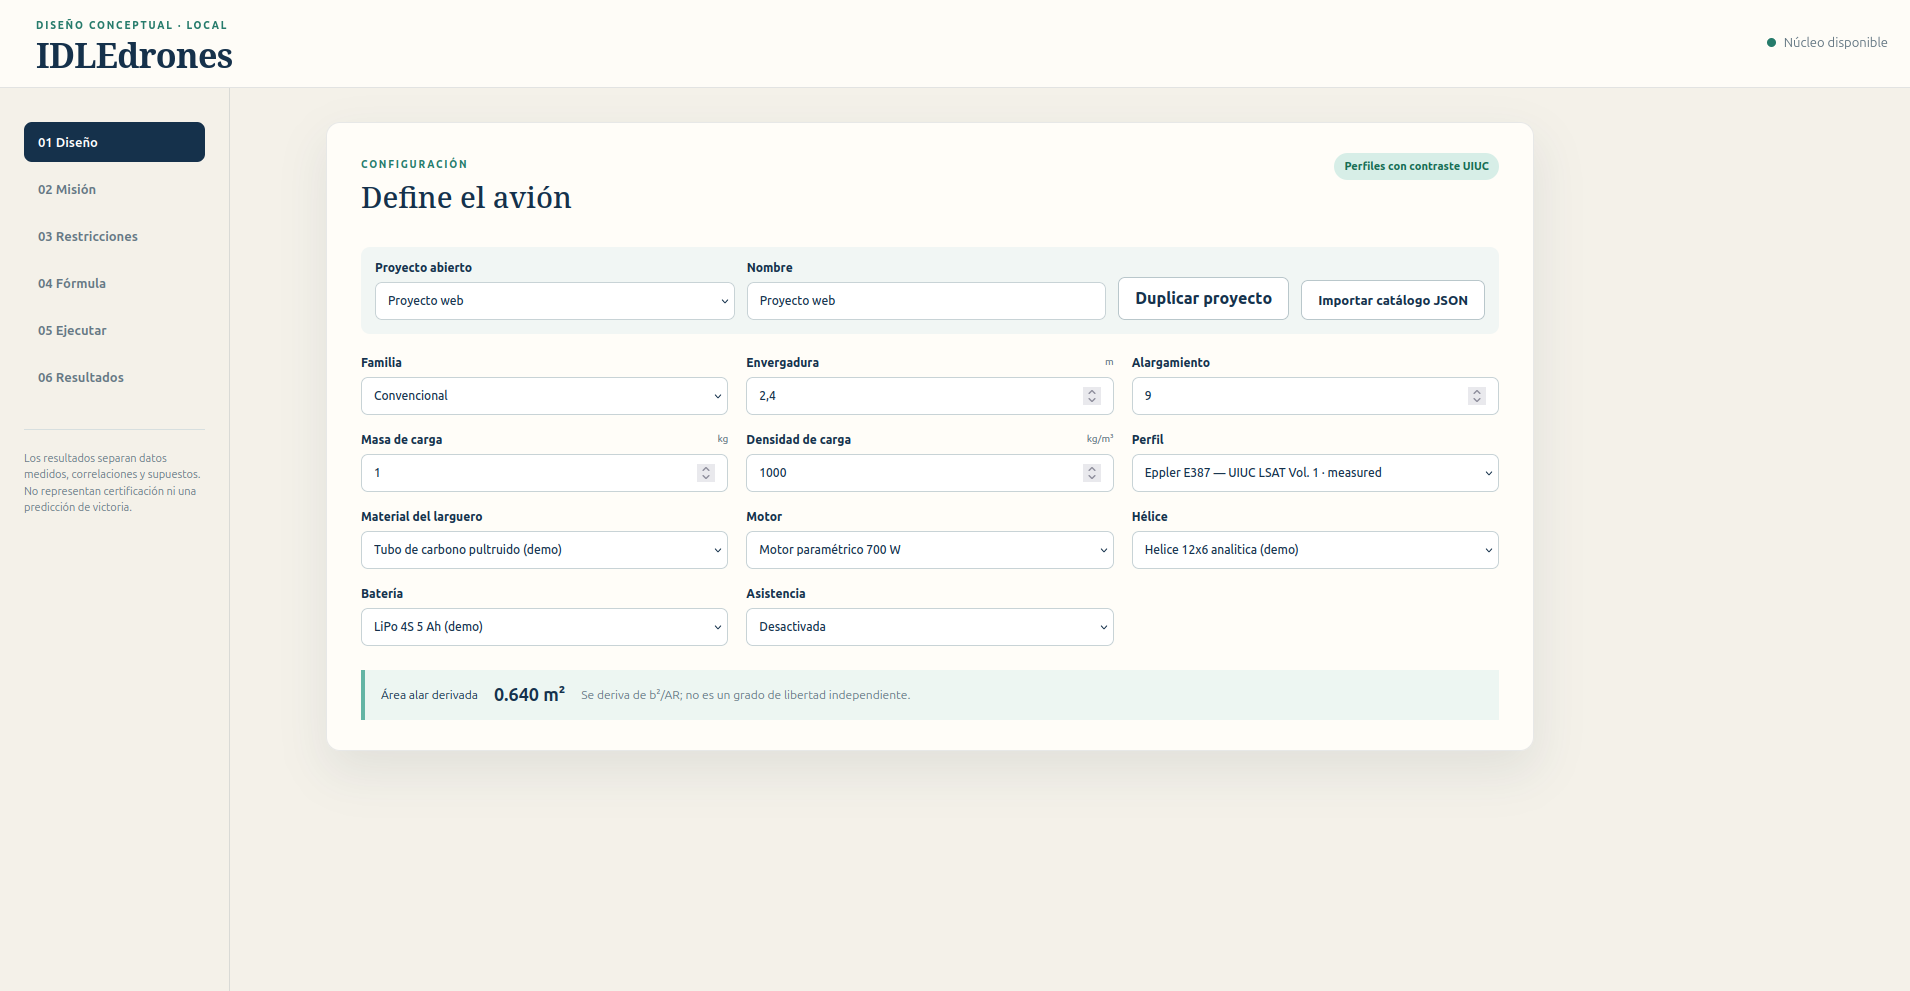Image resolution: width=1910 pixels, height=991 pixels.
Task: Click Importar catálogo JSON button
Action: pos(1393,300)
